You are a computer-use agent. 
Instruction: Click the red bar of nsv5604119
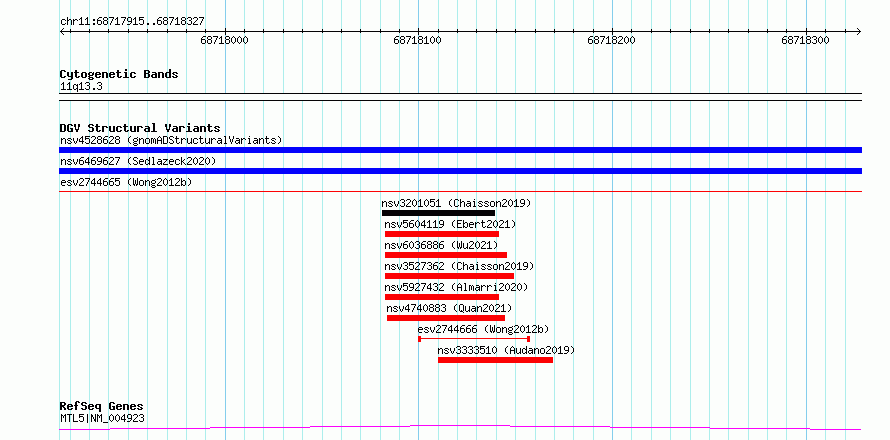tap(442, 234)
